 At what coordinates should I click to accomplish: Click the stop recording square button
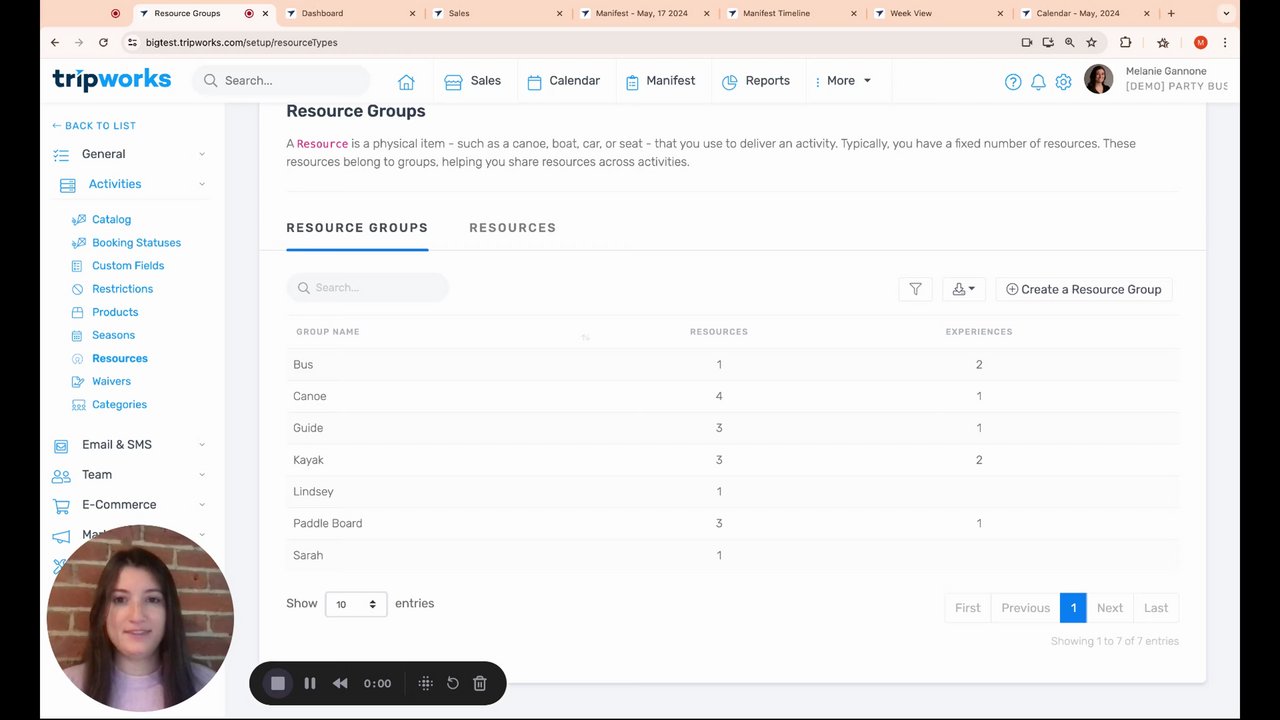[278, 683]
